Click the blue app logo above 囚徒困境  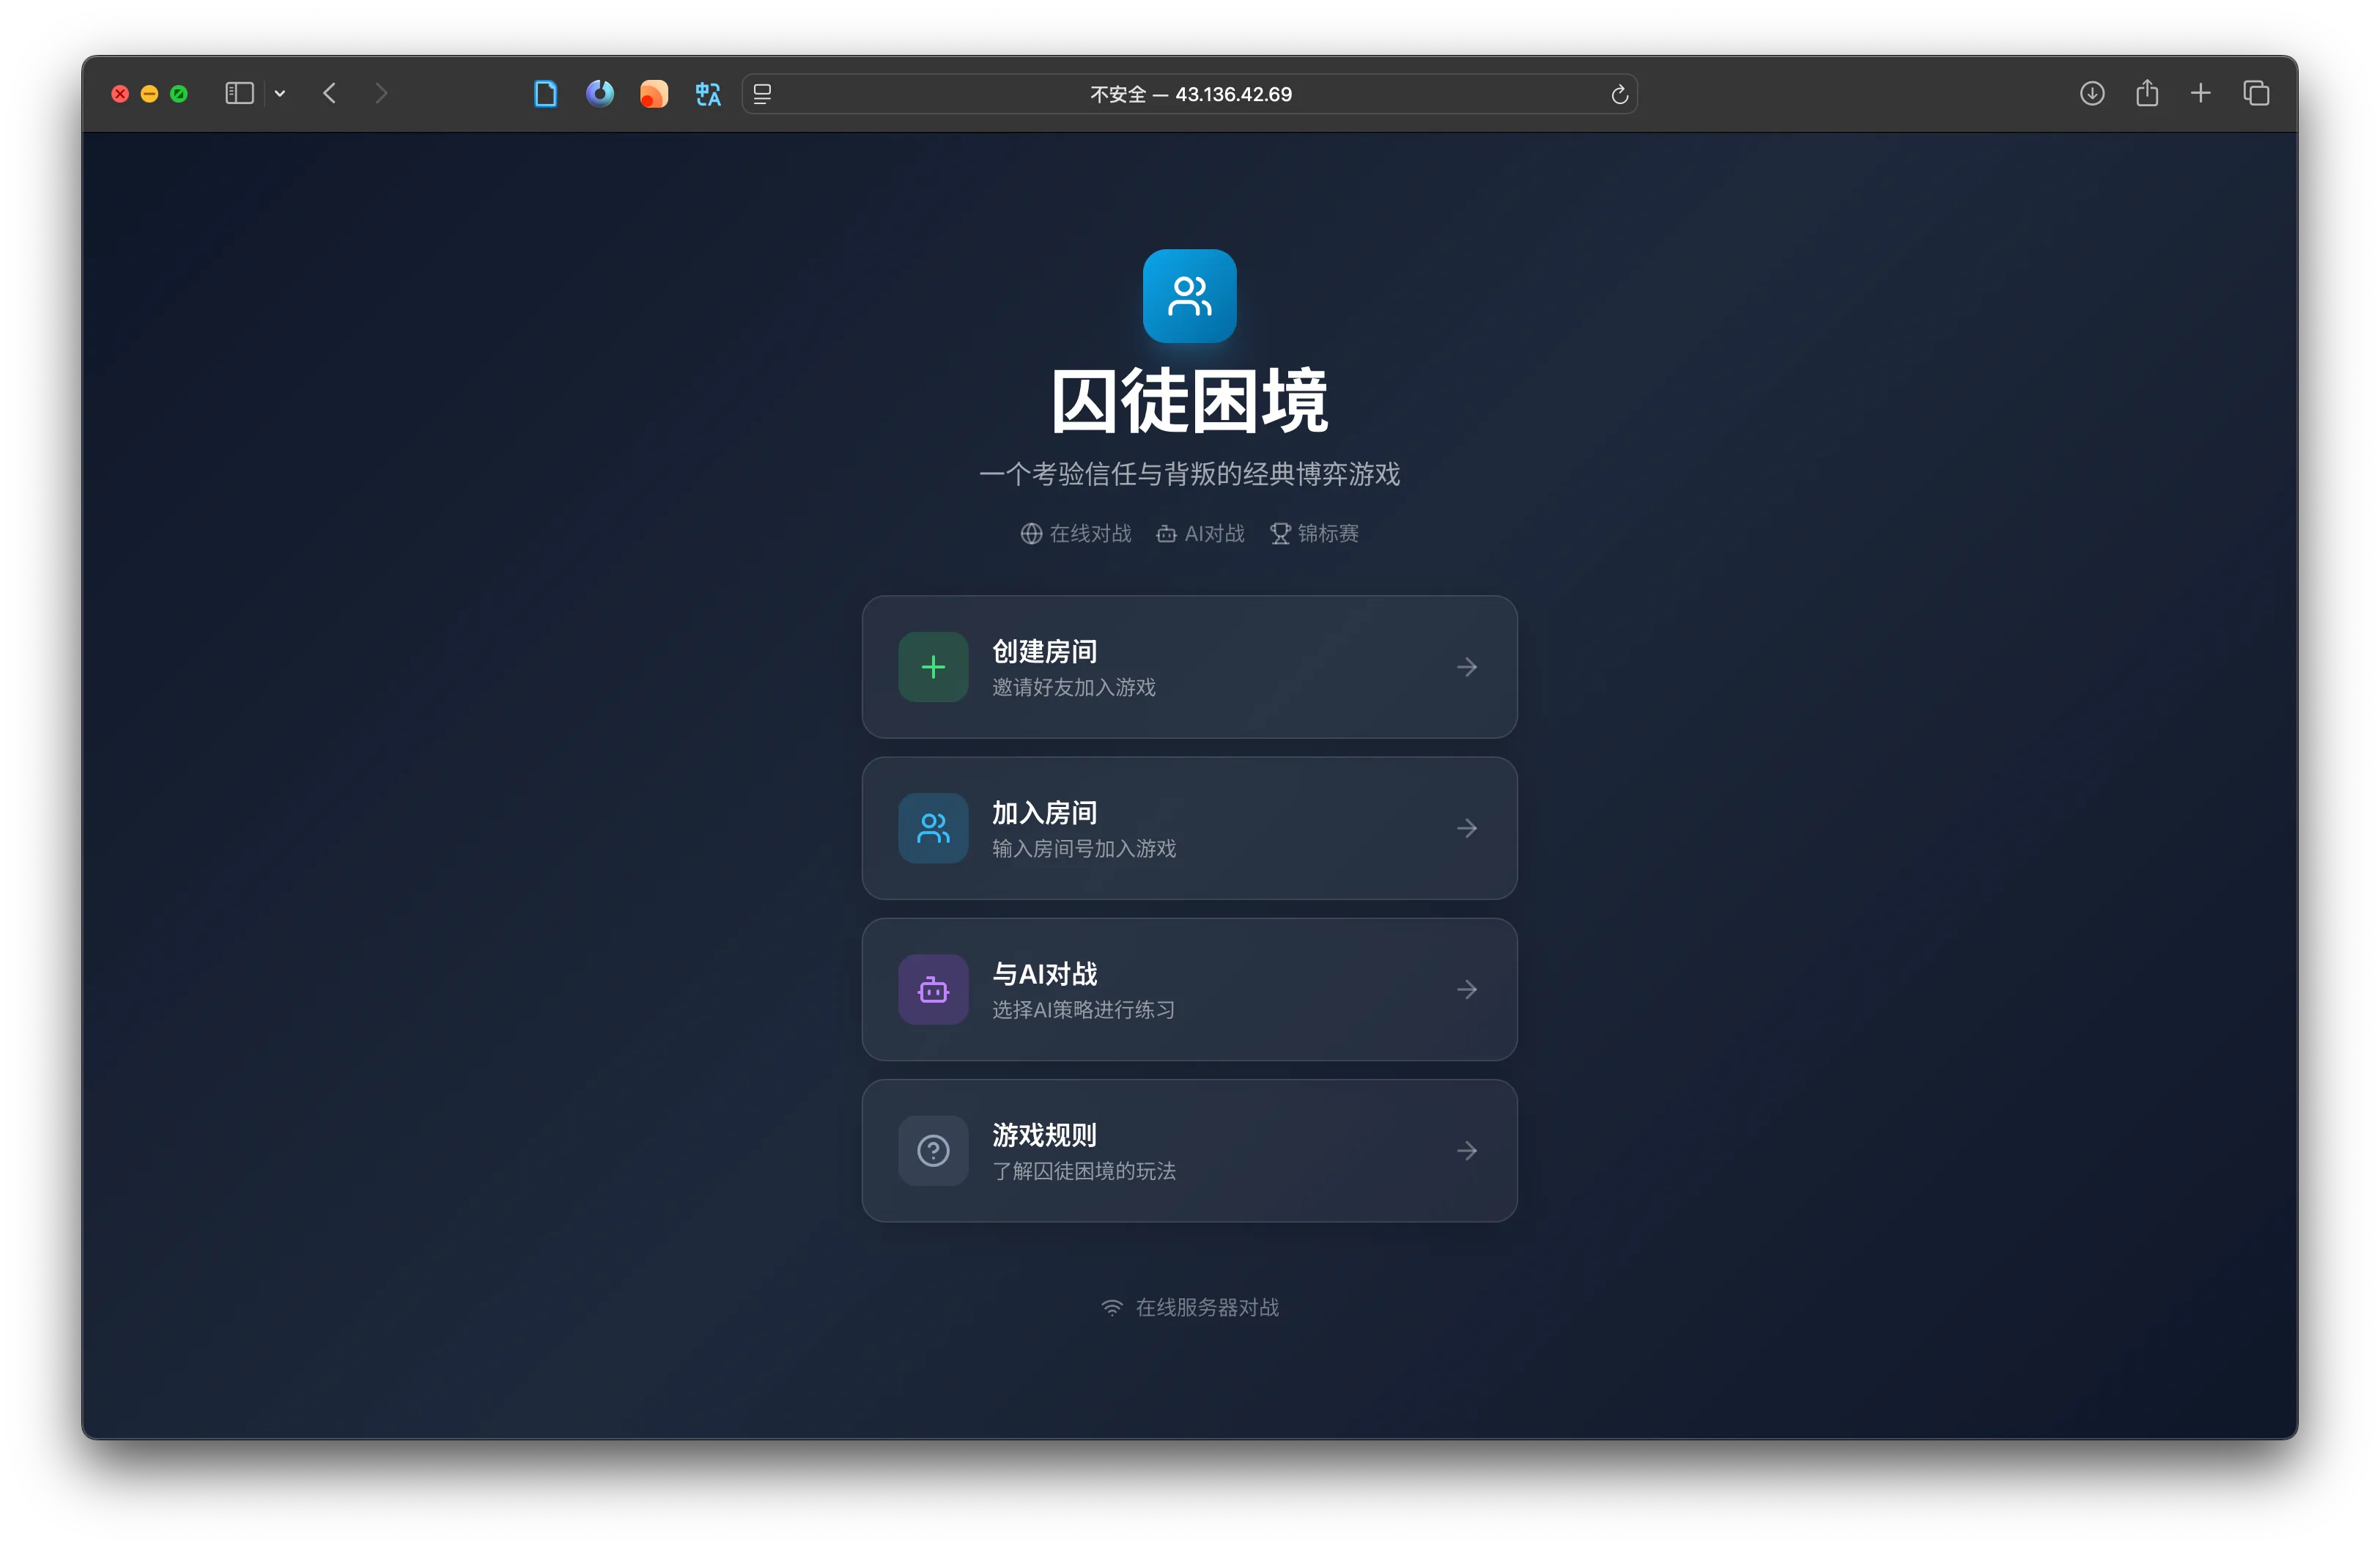pos(1189,296)
